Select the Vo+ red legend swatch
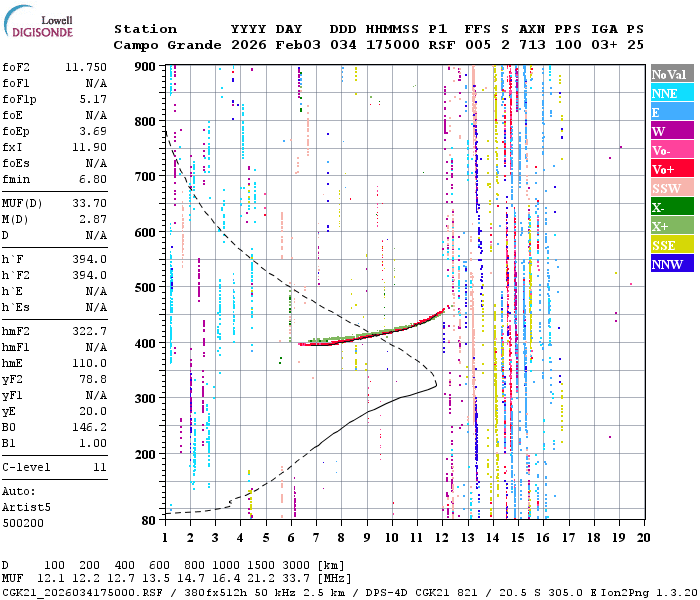 tap(670, 169)
